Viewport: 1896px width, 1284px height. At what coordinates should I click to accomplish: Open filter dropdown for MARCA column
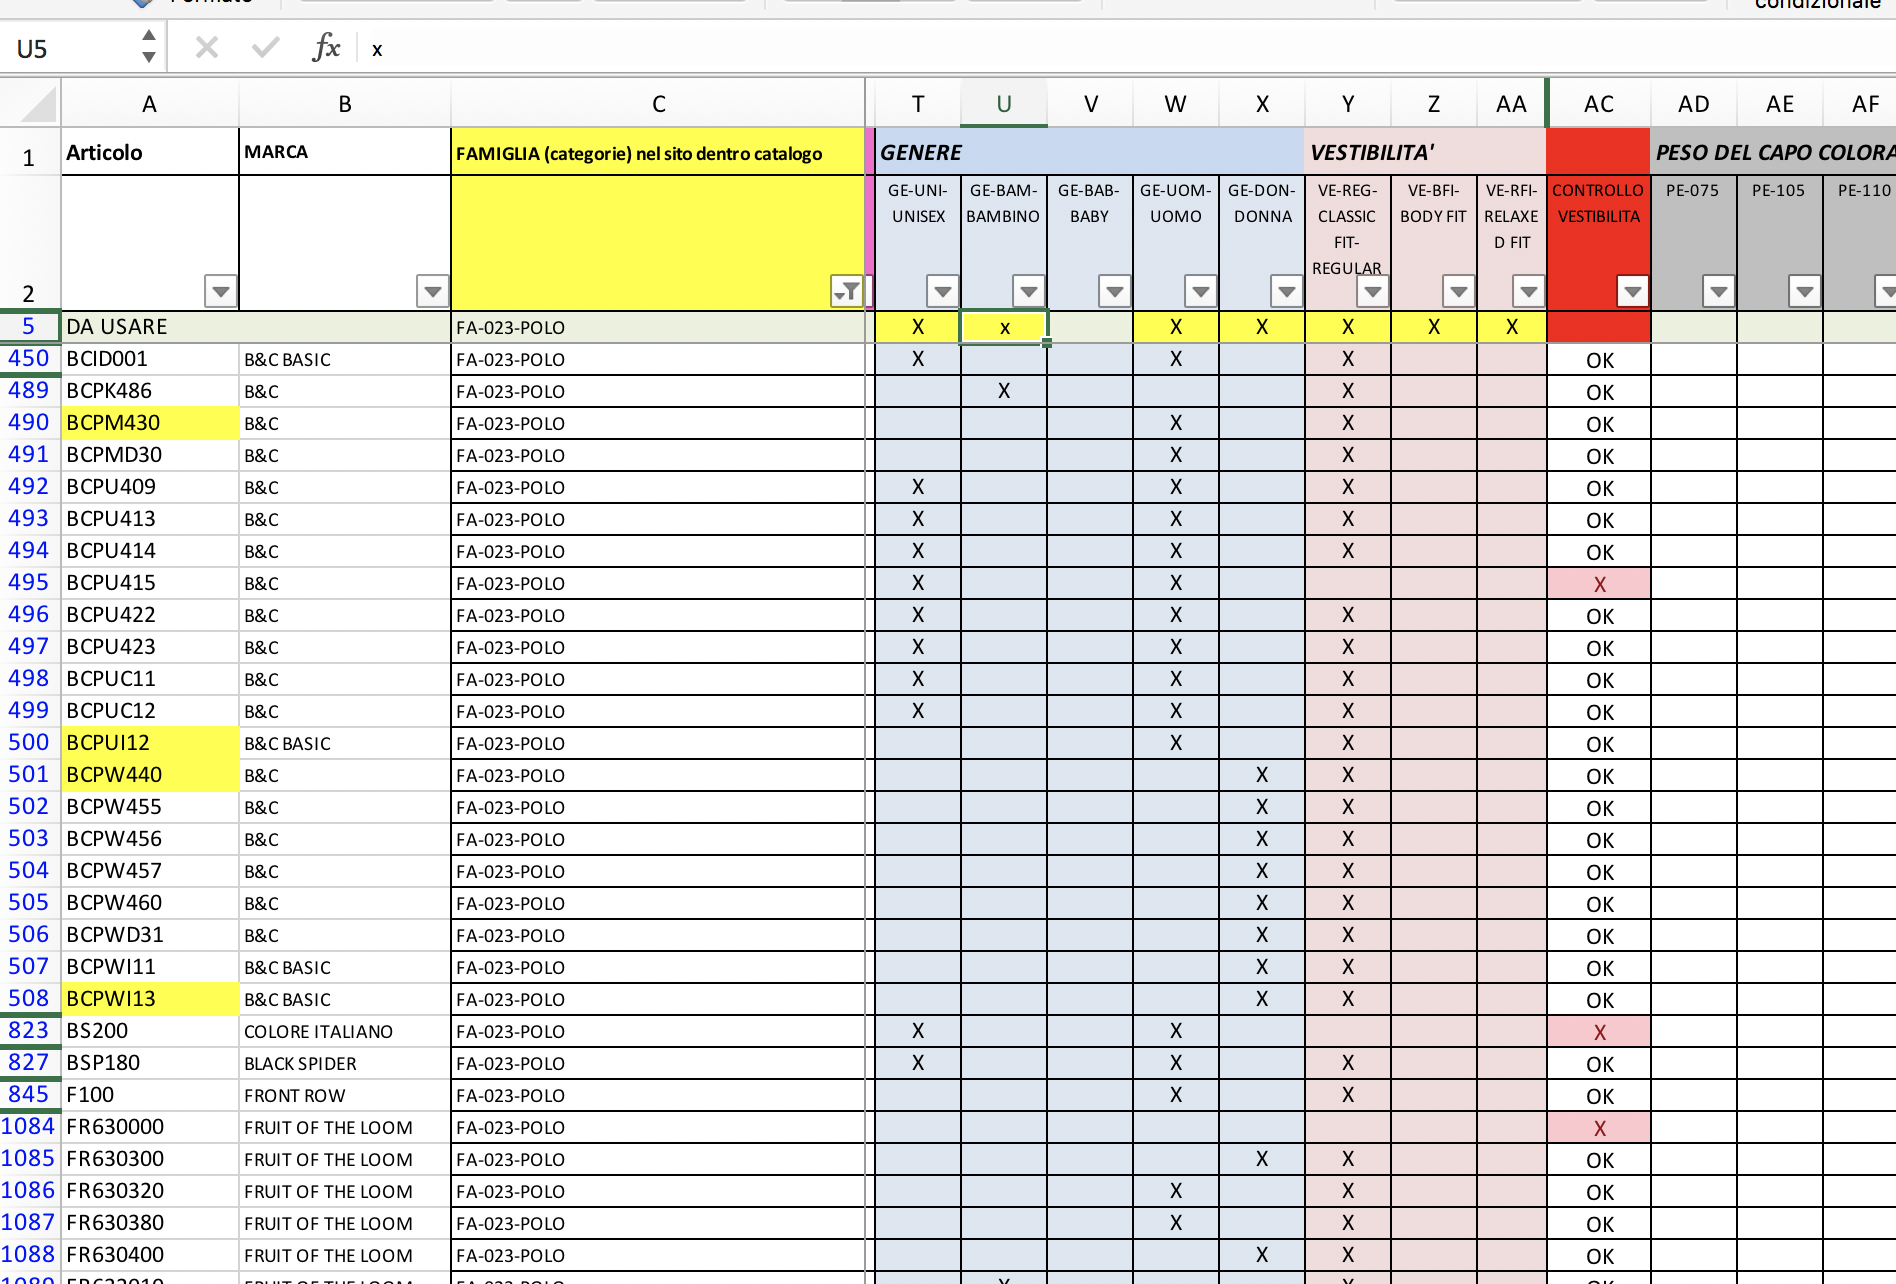432,291
